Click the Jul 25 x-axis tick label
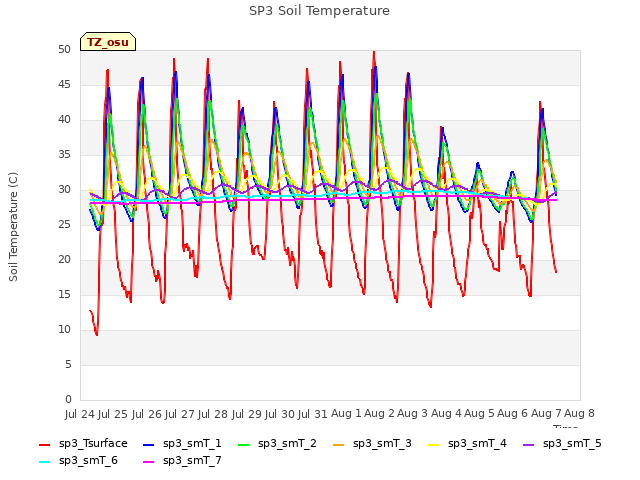Viewport: 640px width, 480px height. pyautogui.click(x=113, y=414)
